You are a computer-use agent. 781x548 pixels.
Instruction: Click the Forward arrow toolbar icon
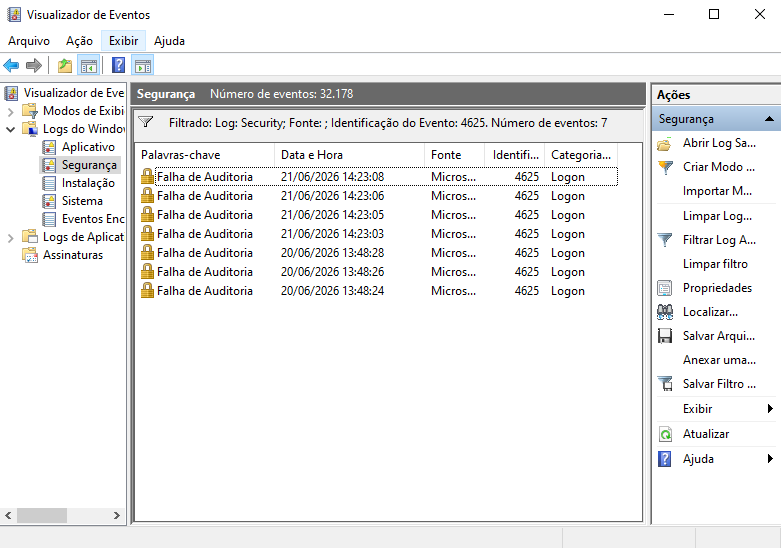(33, 65)
